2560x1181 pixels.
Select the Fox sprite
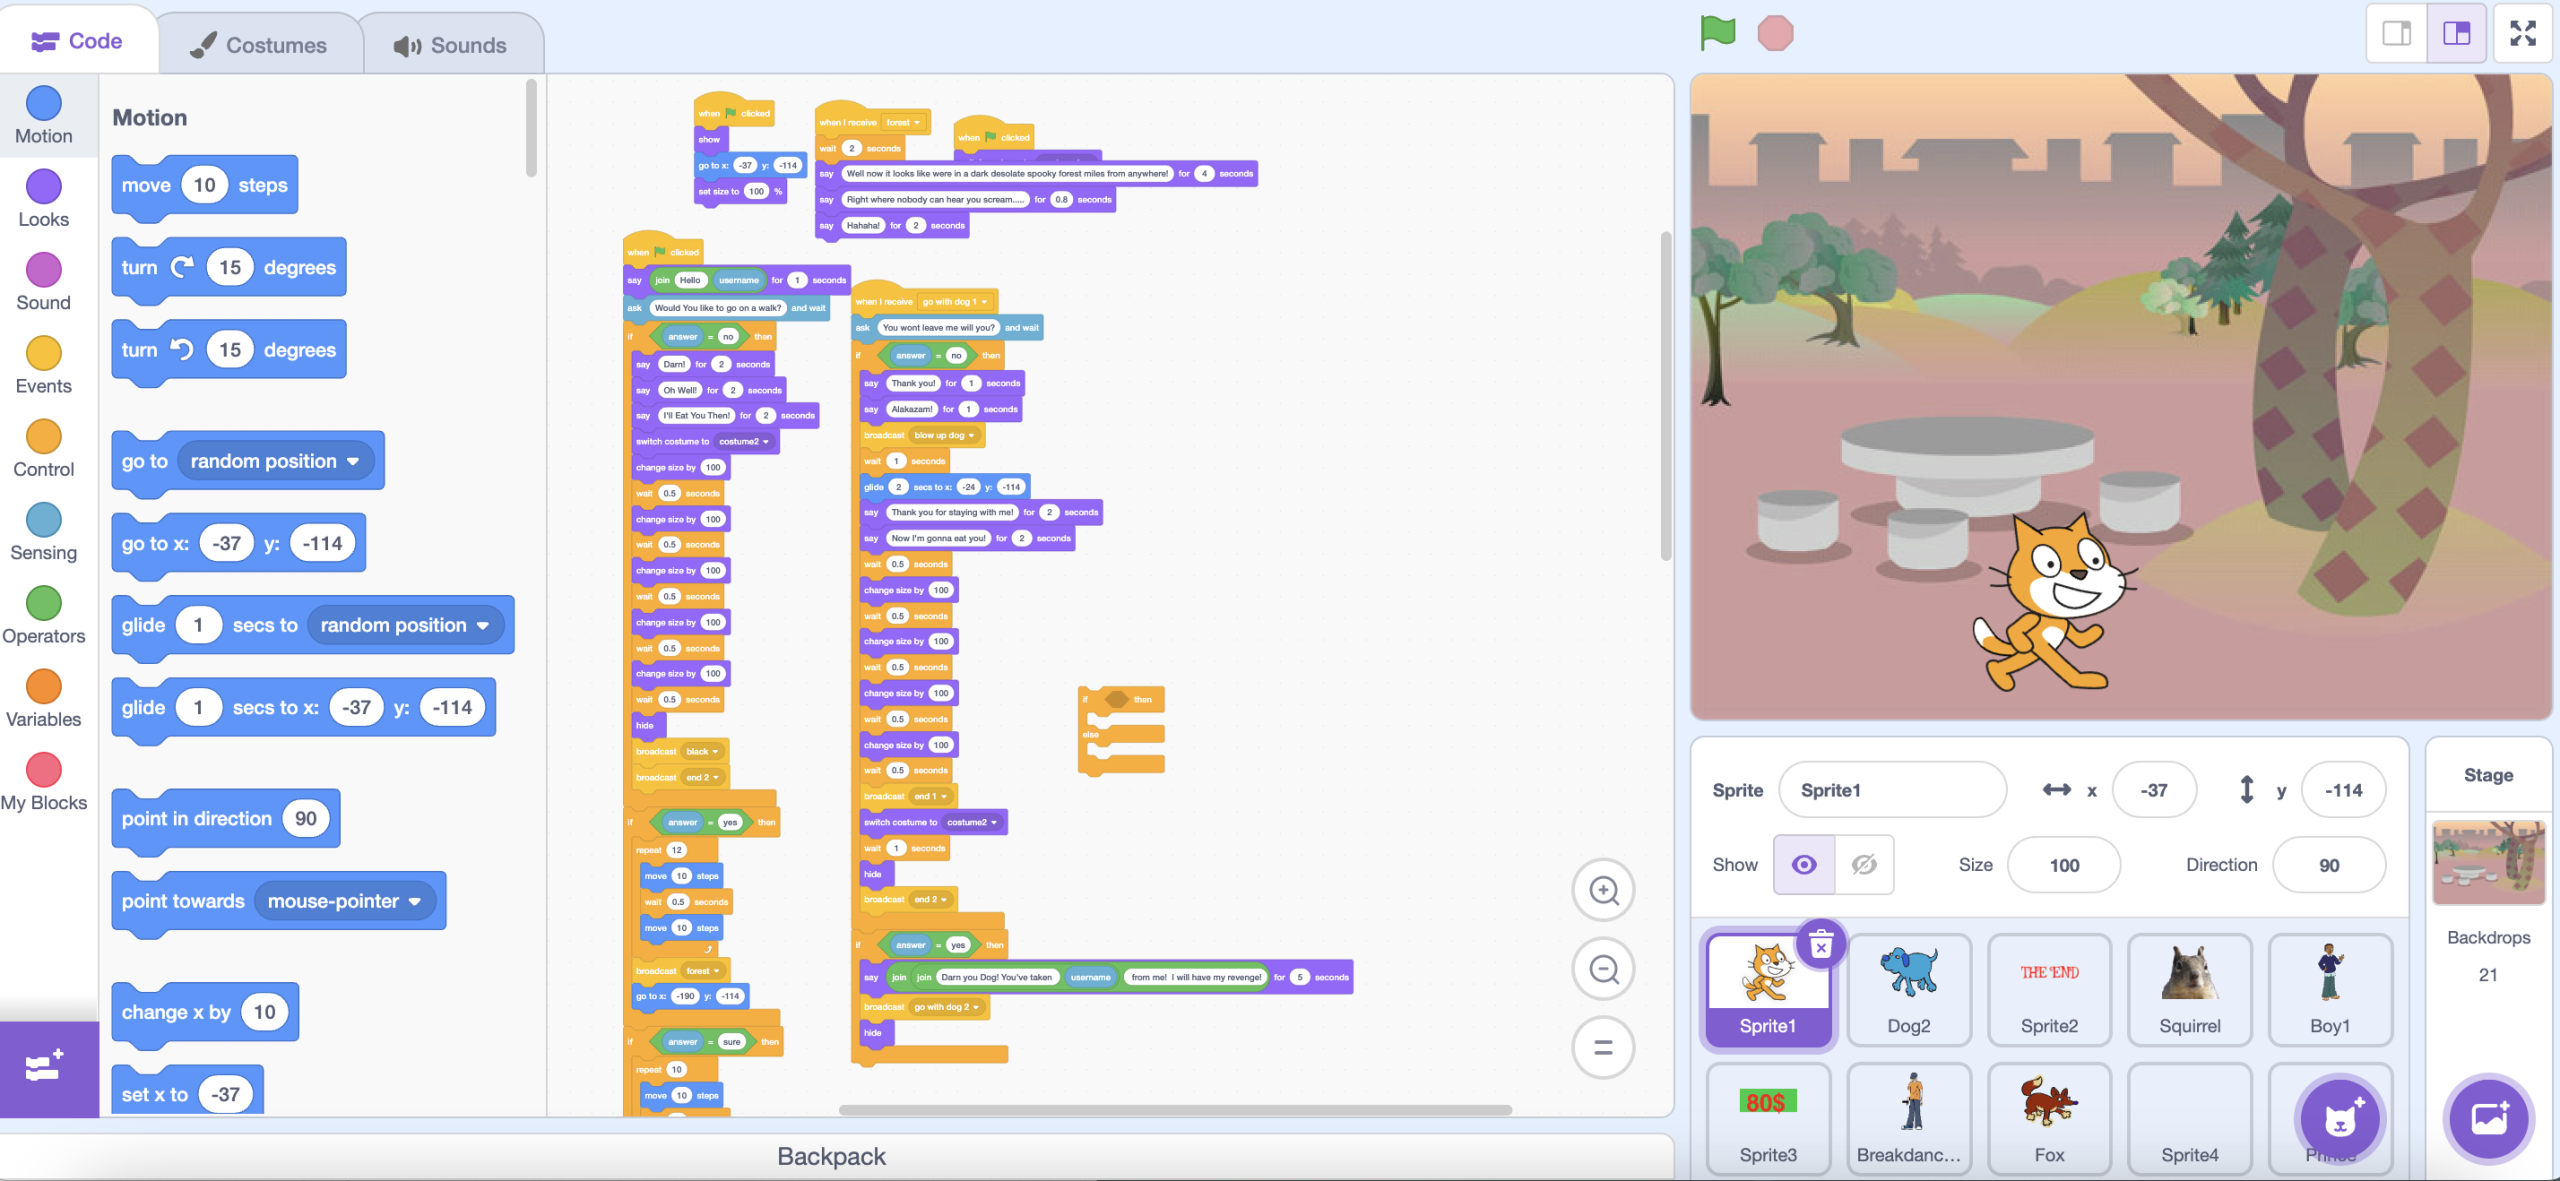pyautogui.click(x=2049, y=1118)
